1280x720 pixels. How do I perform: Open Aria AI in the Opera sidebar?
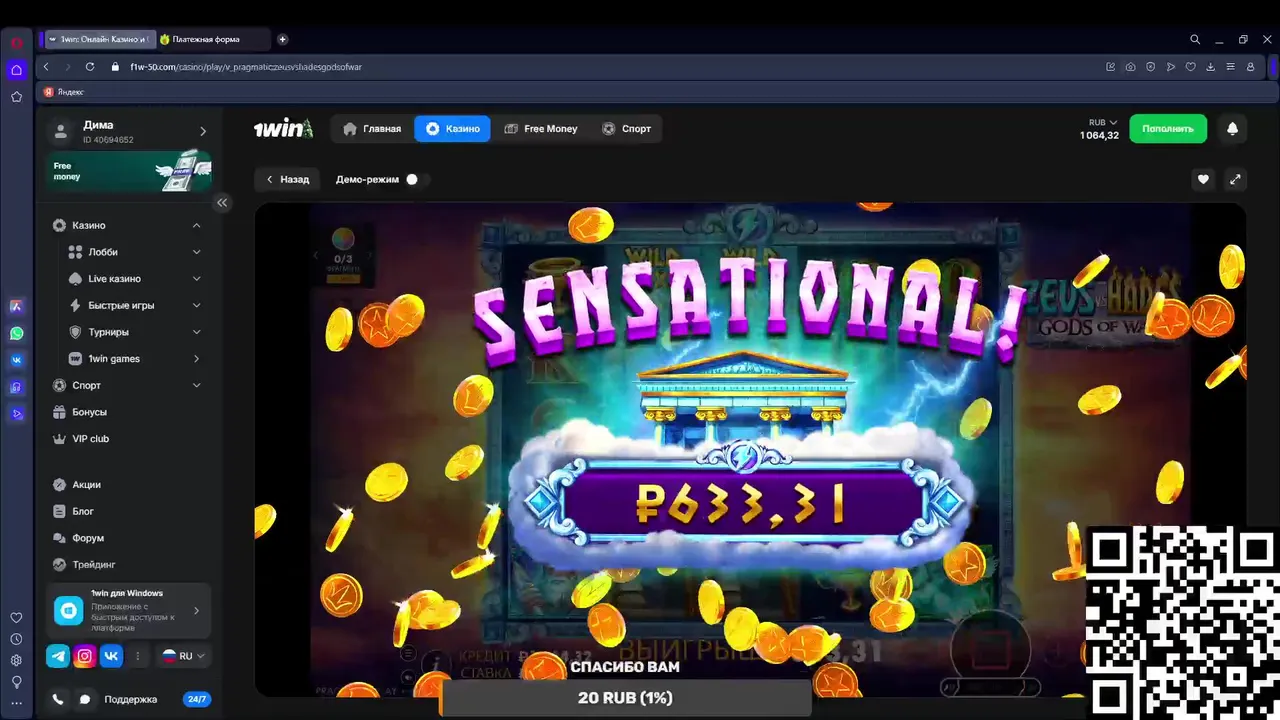pyautogui.click(x=16, y=306)
